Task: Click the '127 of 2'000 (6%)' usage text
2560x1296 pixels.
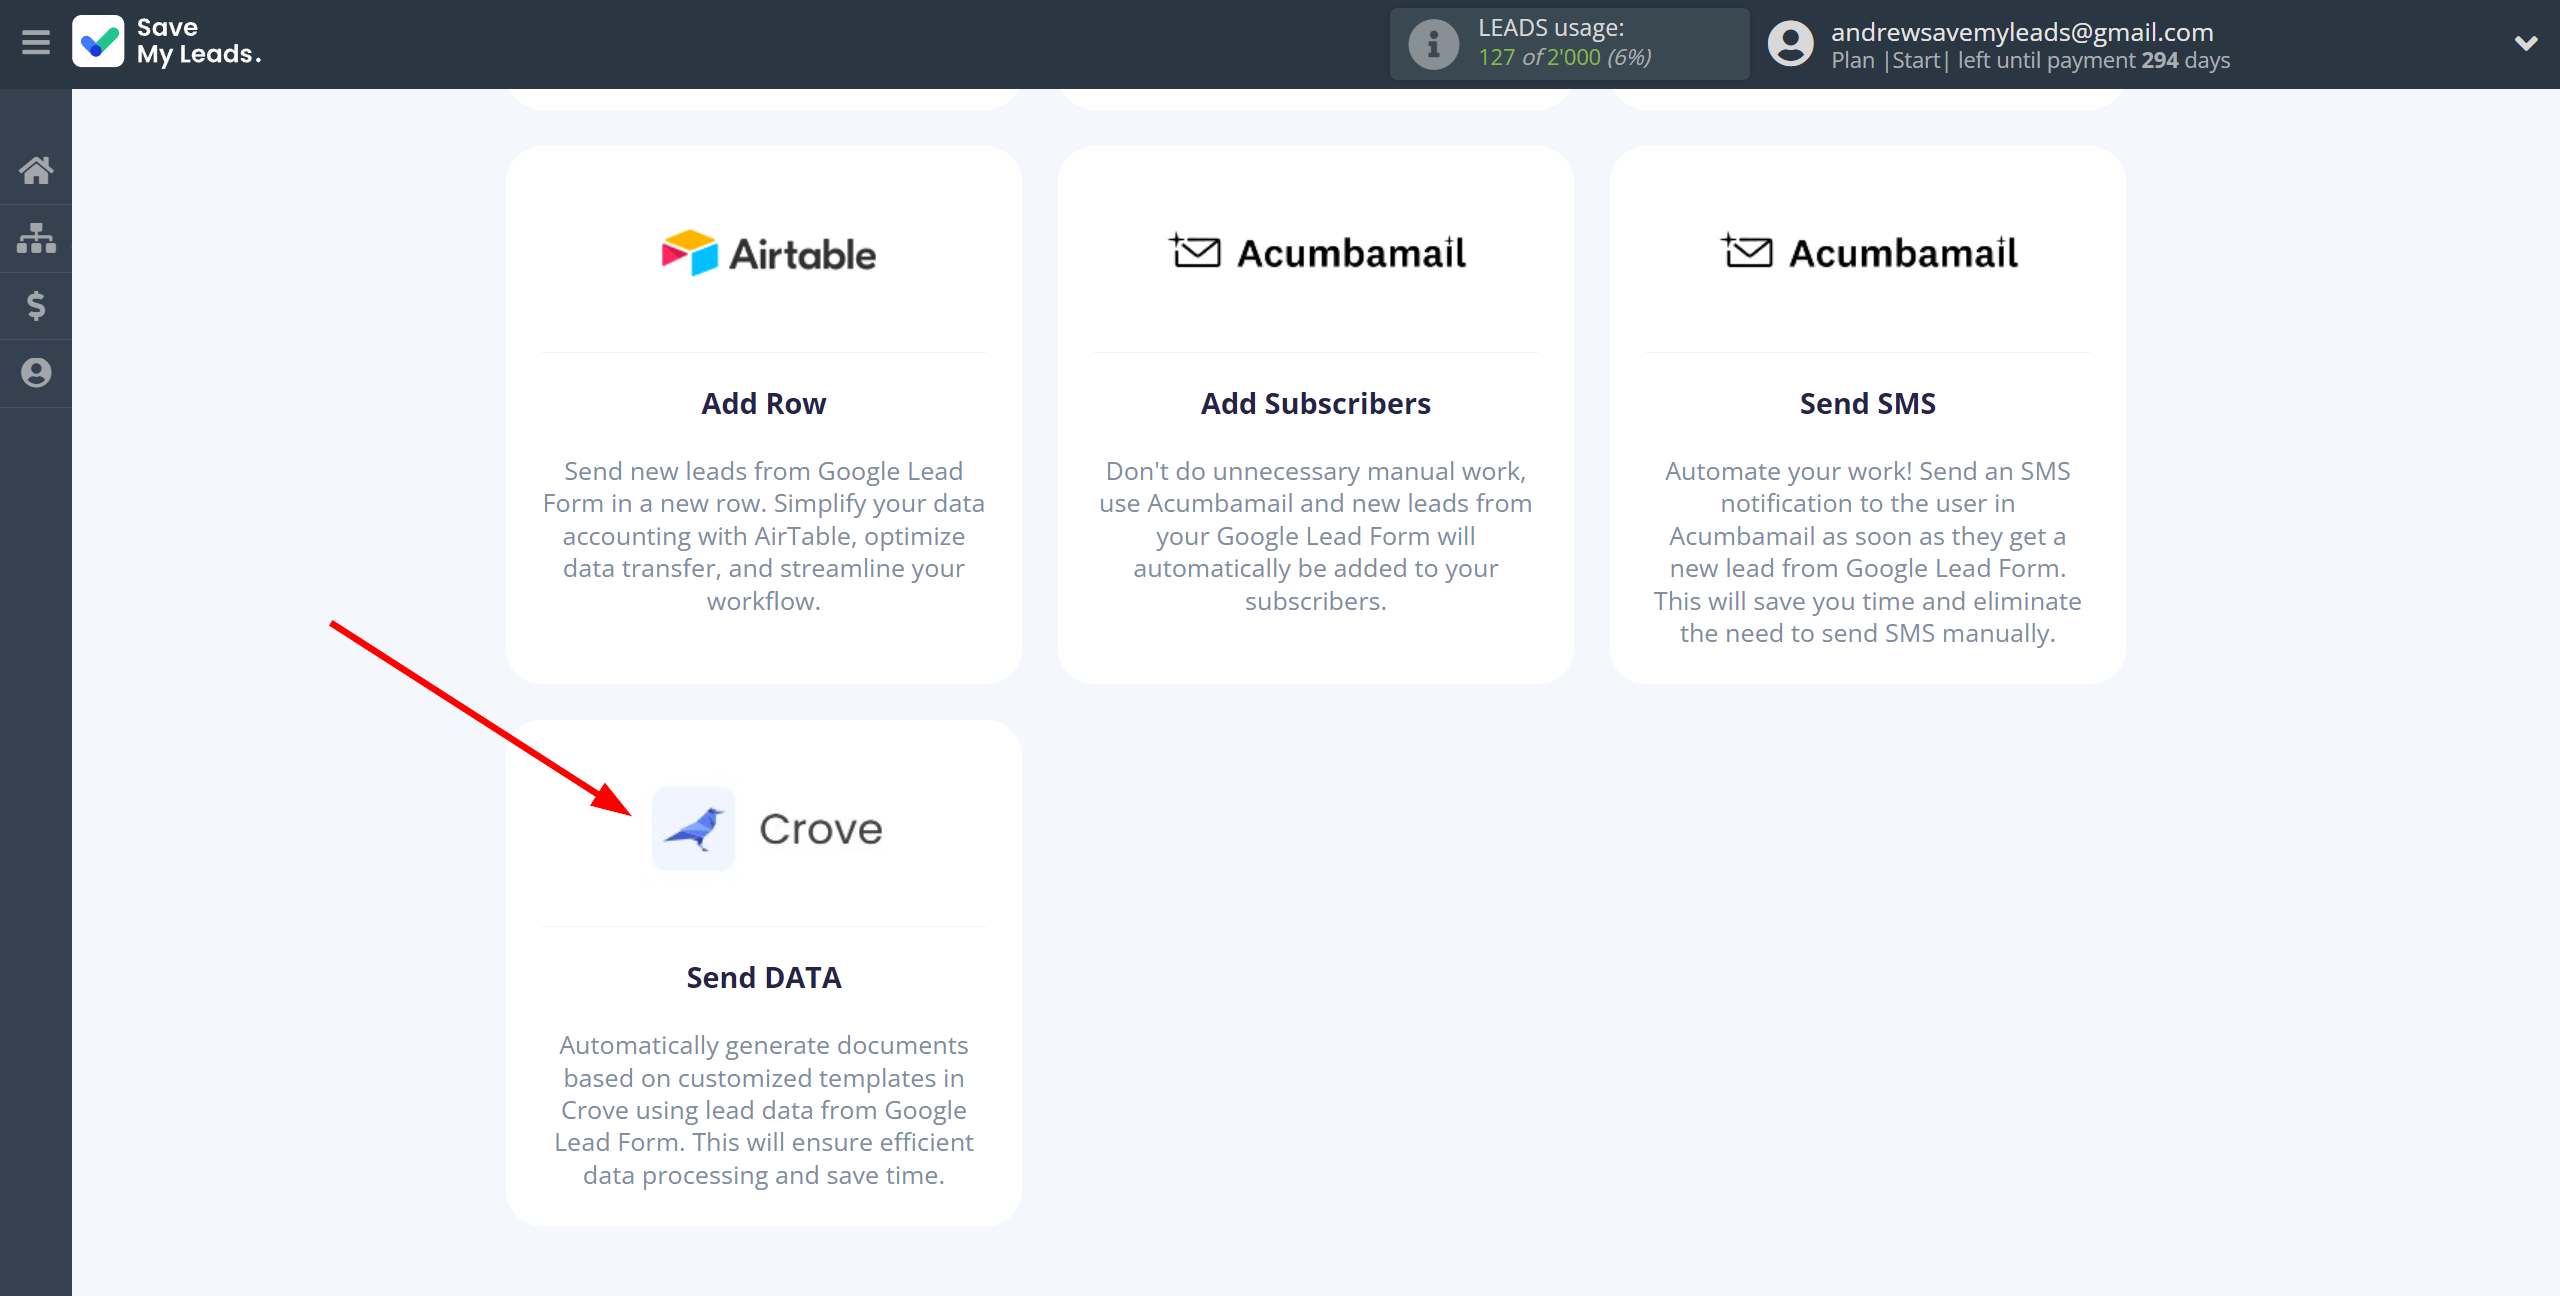Action: (x=1565, y=58)
